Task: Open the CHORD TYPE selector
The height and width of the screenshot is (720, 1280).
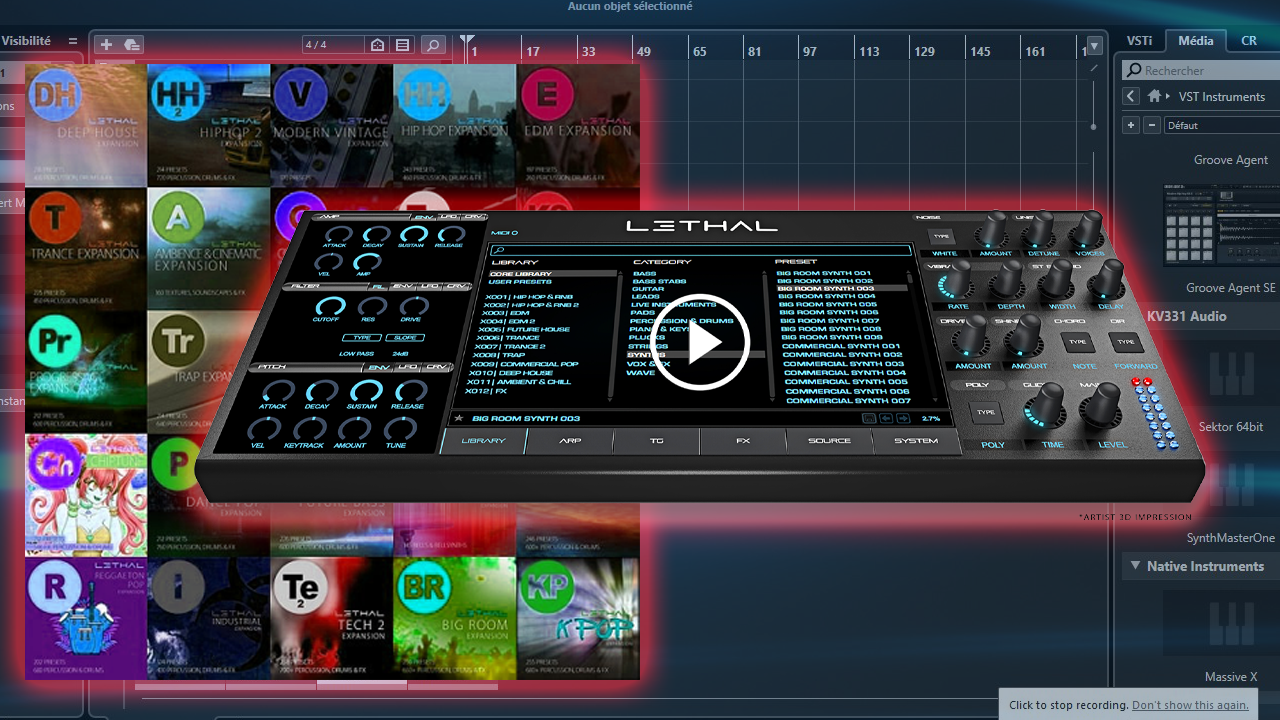Action: pos(1077,342)
